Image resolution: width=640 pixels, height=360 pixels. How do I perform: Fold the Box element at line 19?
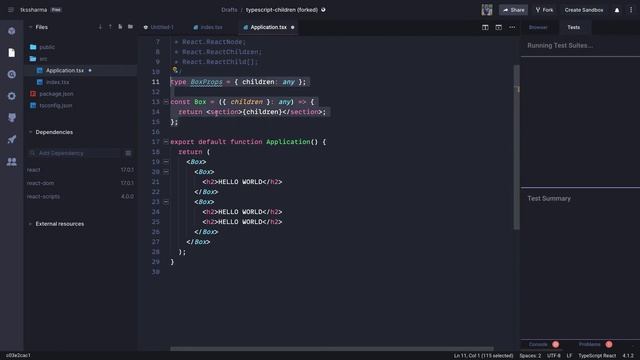166,162
